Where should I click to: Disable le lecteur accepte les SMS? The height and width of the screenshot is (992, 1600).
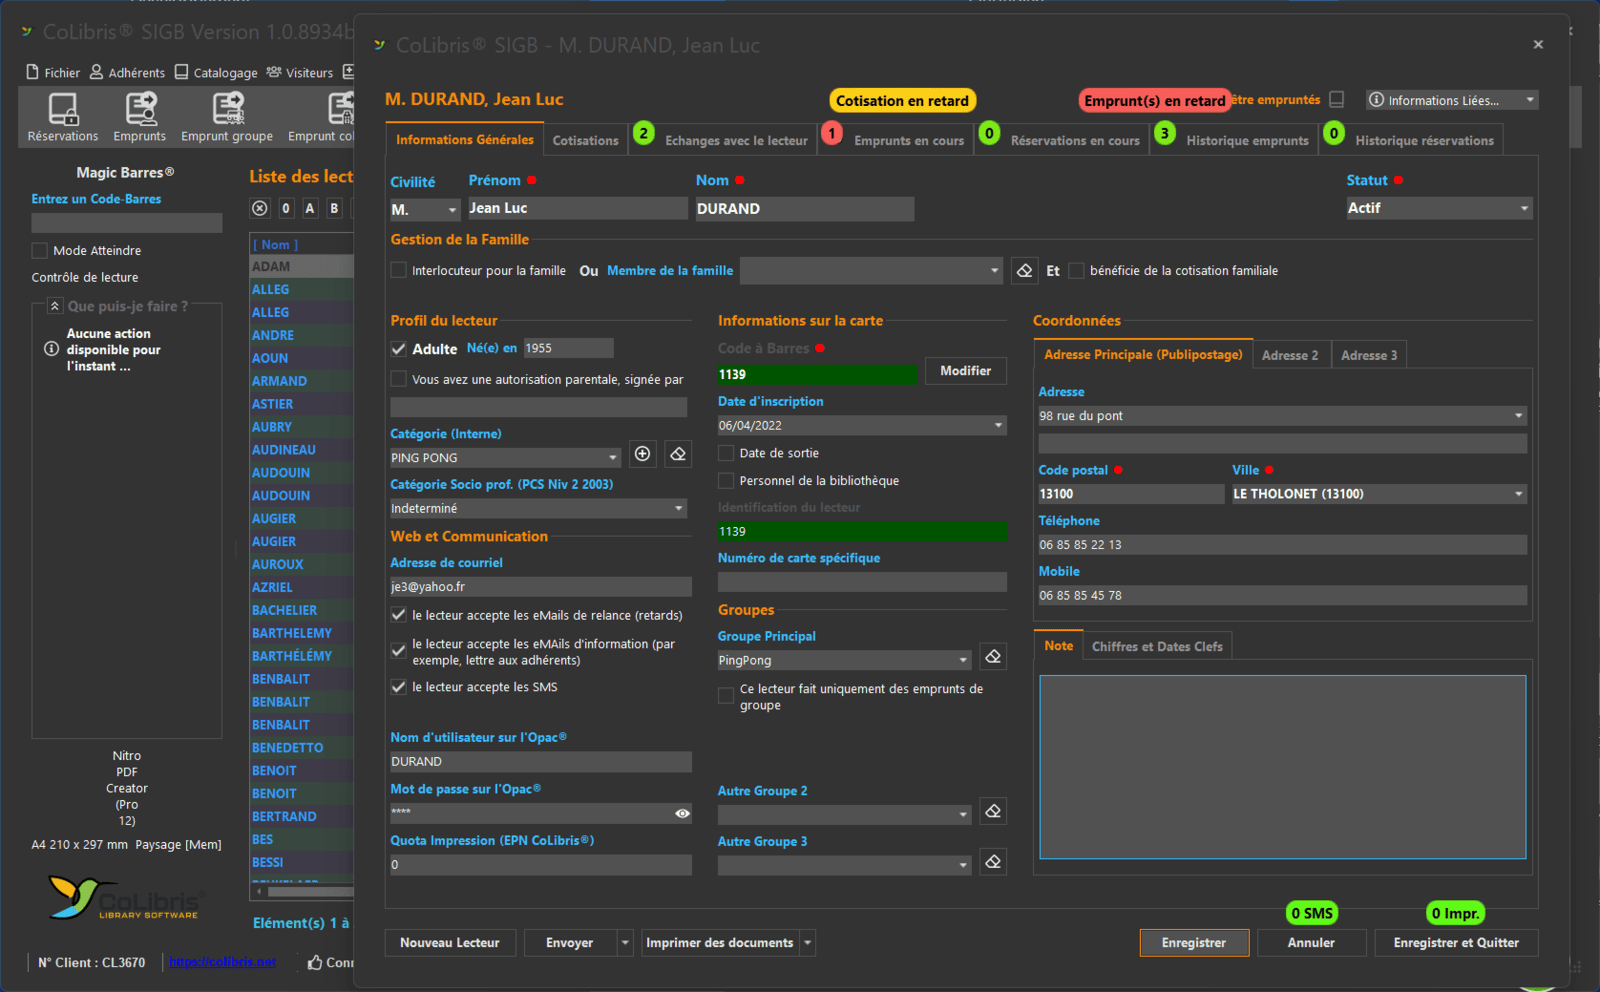(x=399, y=687)
